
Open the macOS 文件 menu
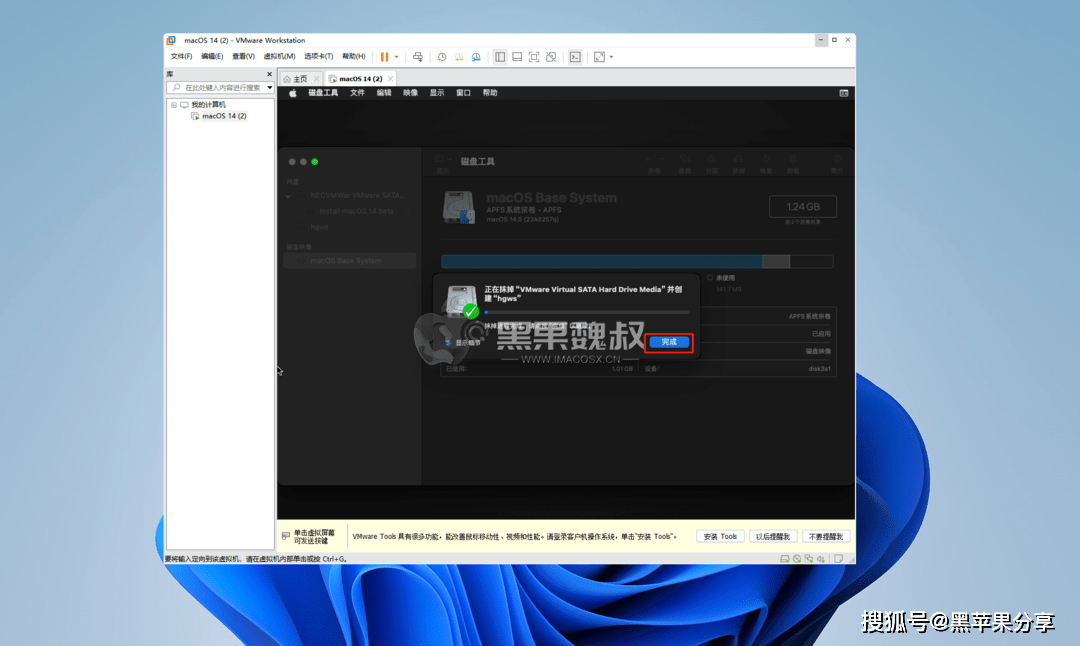357,93
